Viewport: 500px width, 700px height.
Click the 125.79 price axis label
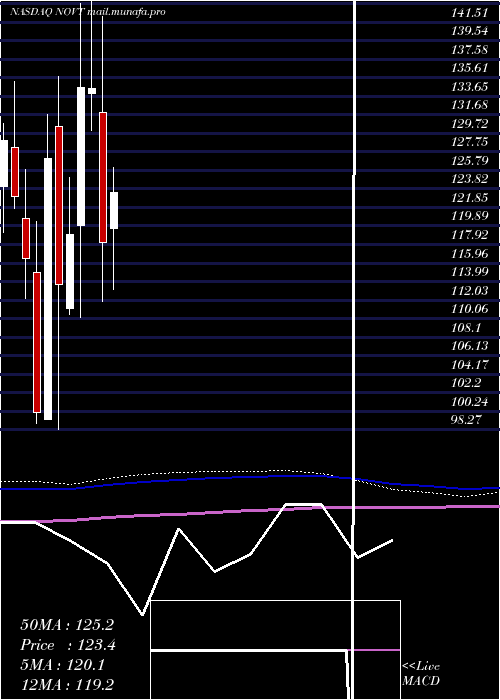[470, 161]
